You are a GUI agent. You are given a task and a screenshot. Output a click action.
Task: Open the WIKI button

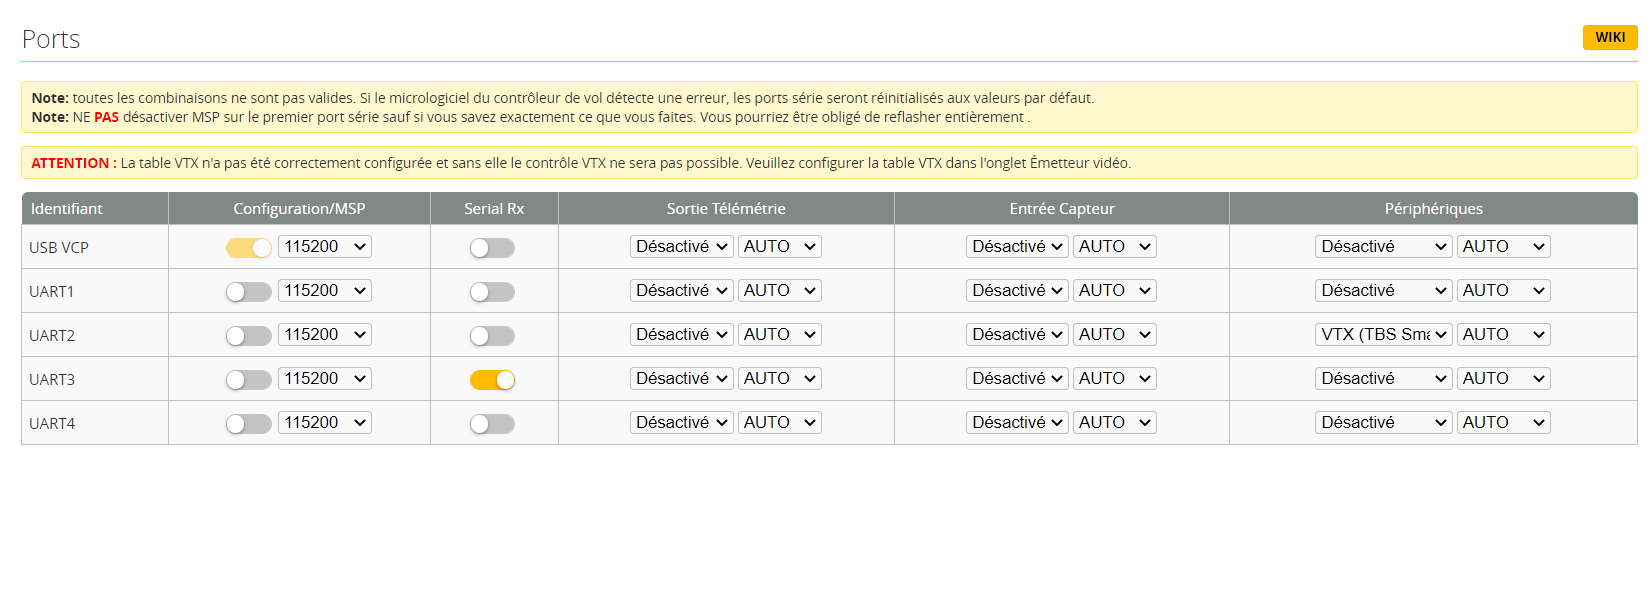tap(1609, 37)
